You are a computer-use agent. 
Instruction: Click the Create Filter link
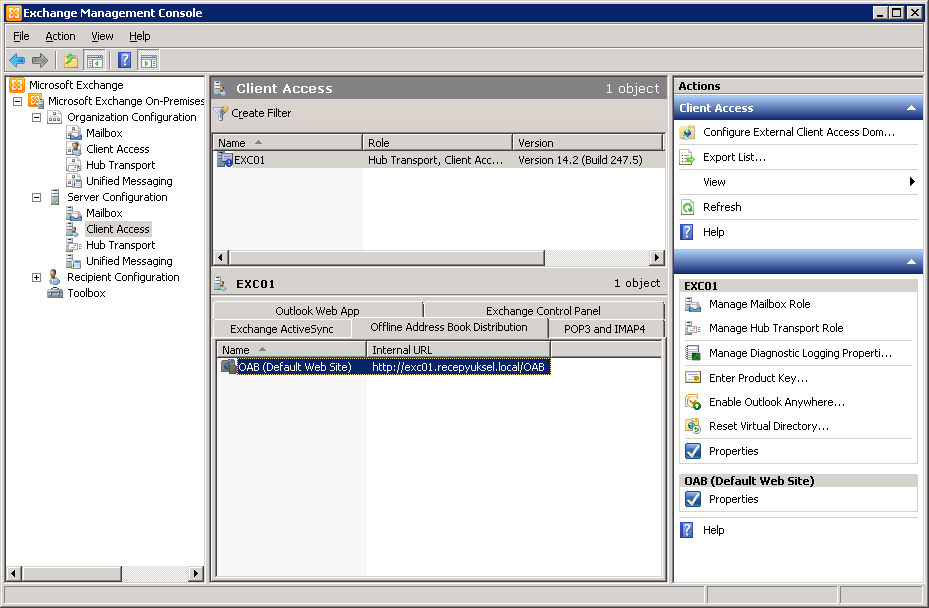261,113
